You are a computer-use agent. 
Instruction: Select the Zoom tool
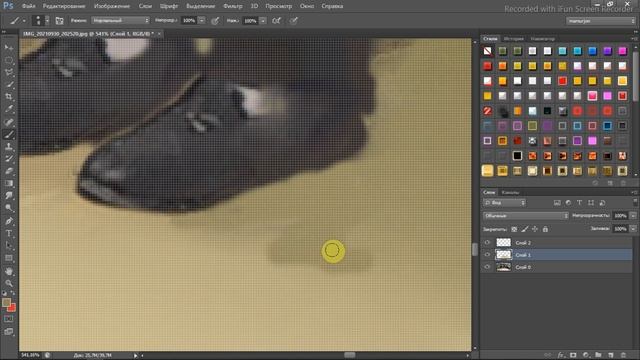9,283
